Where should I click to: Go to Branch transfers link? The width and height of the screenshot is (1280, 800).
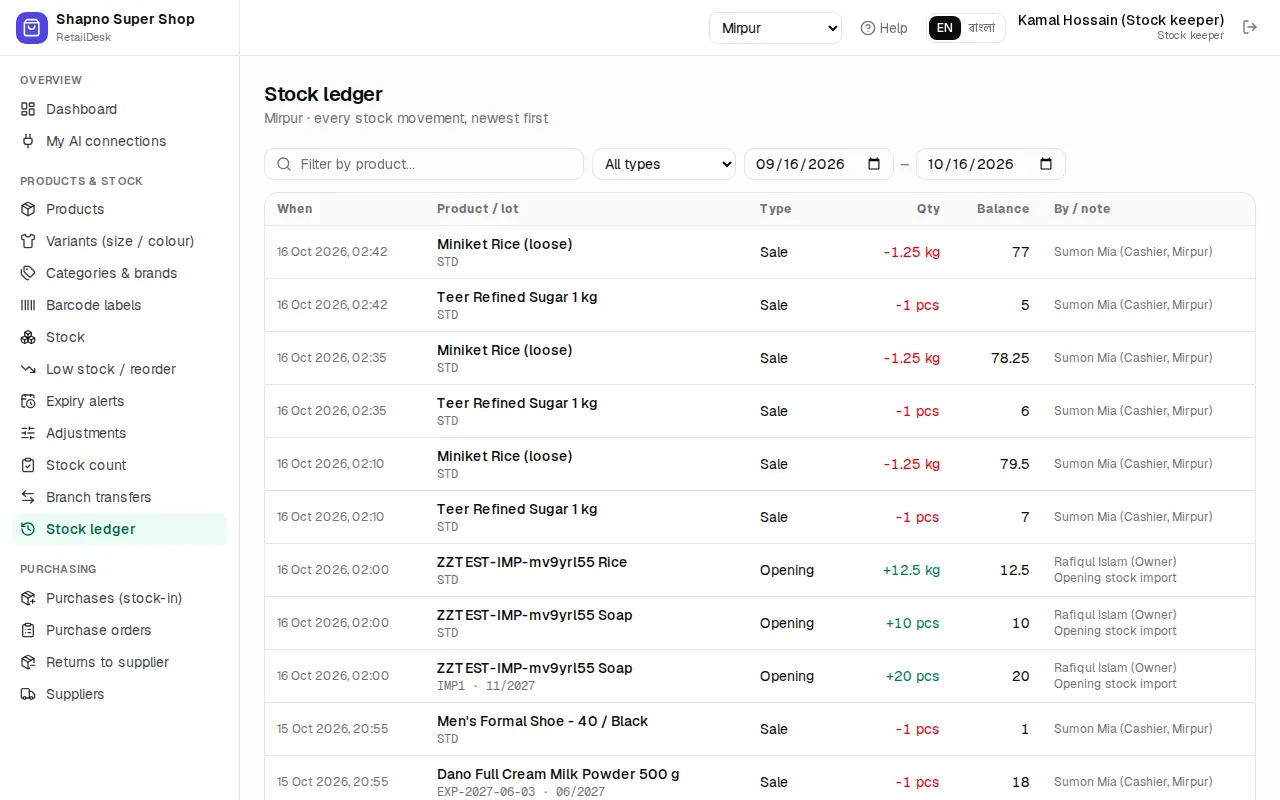[120, 497]
